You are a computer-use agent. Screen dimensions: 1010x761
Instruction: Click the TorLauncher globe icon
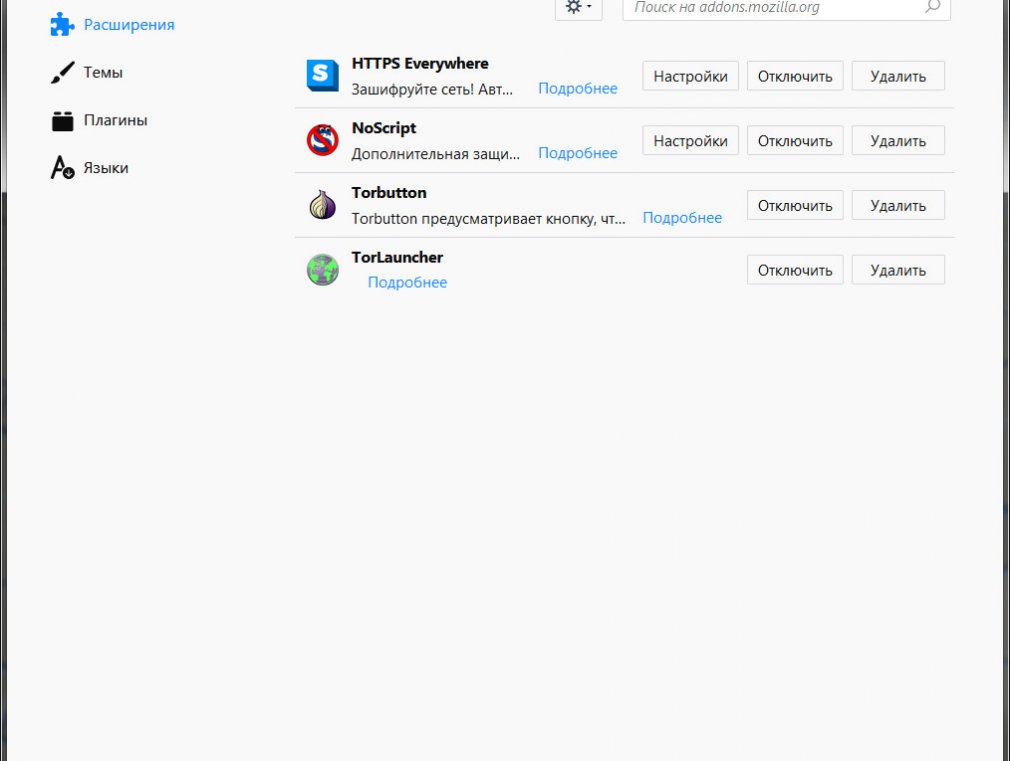[x=322, y=269]
